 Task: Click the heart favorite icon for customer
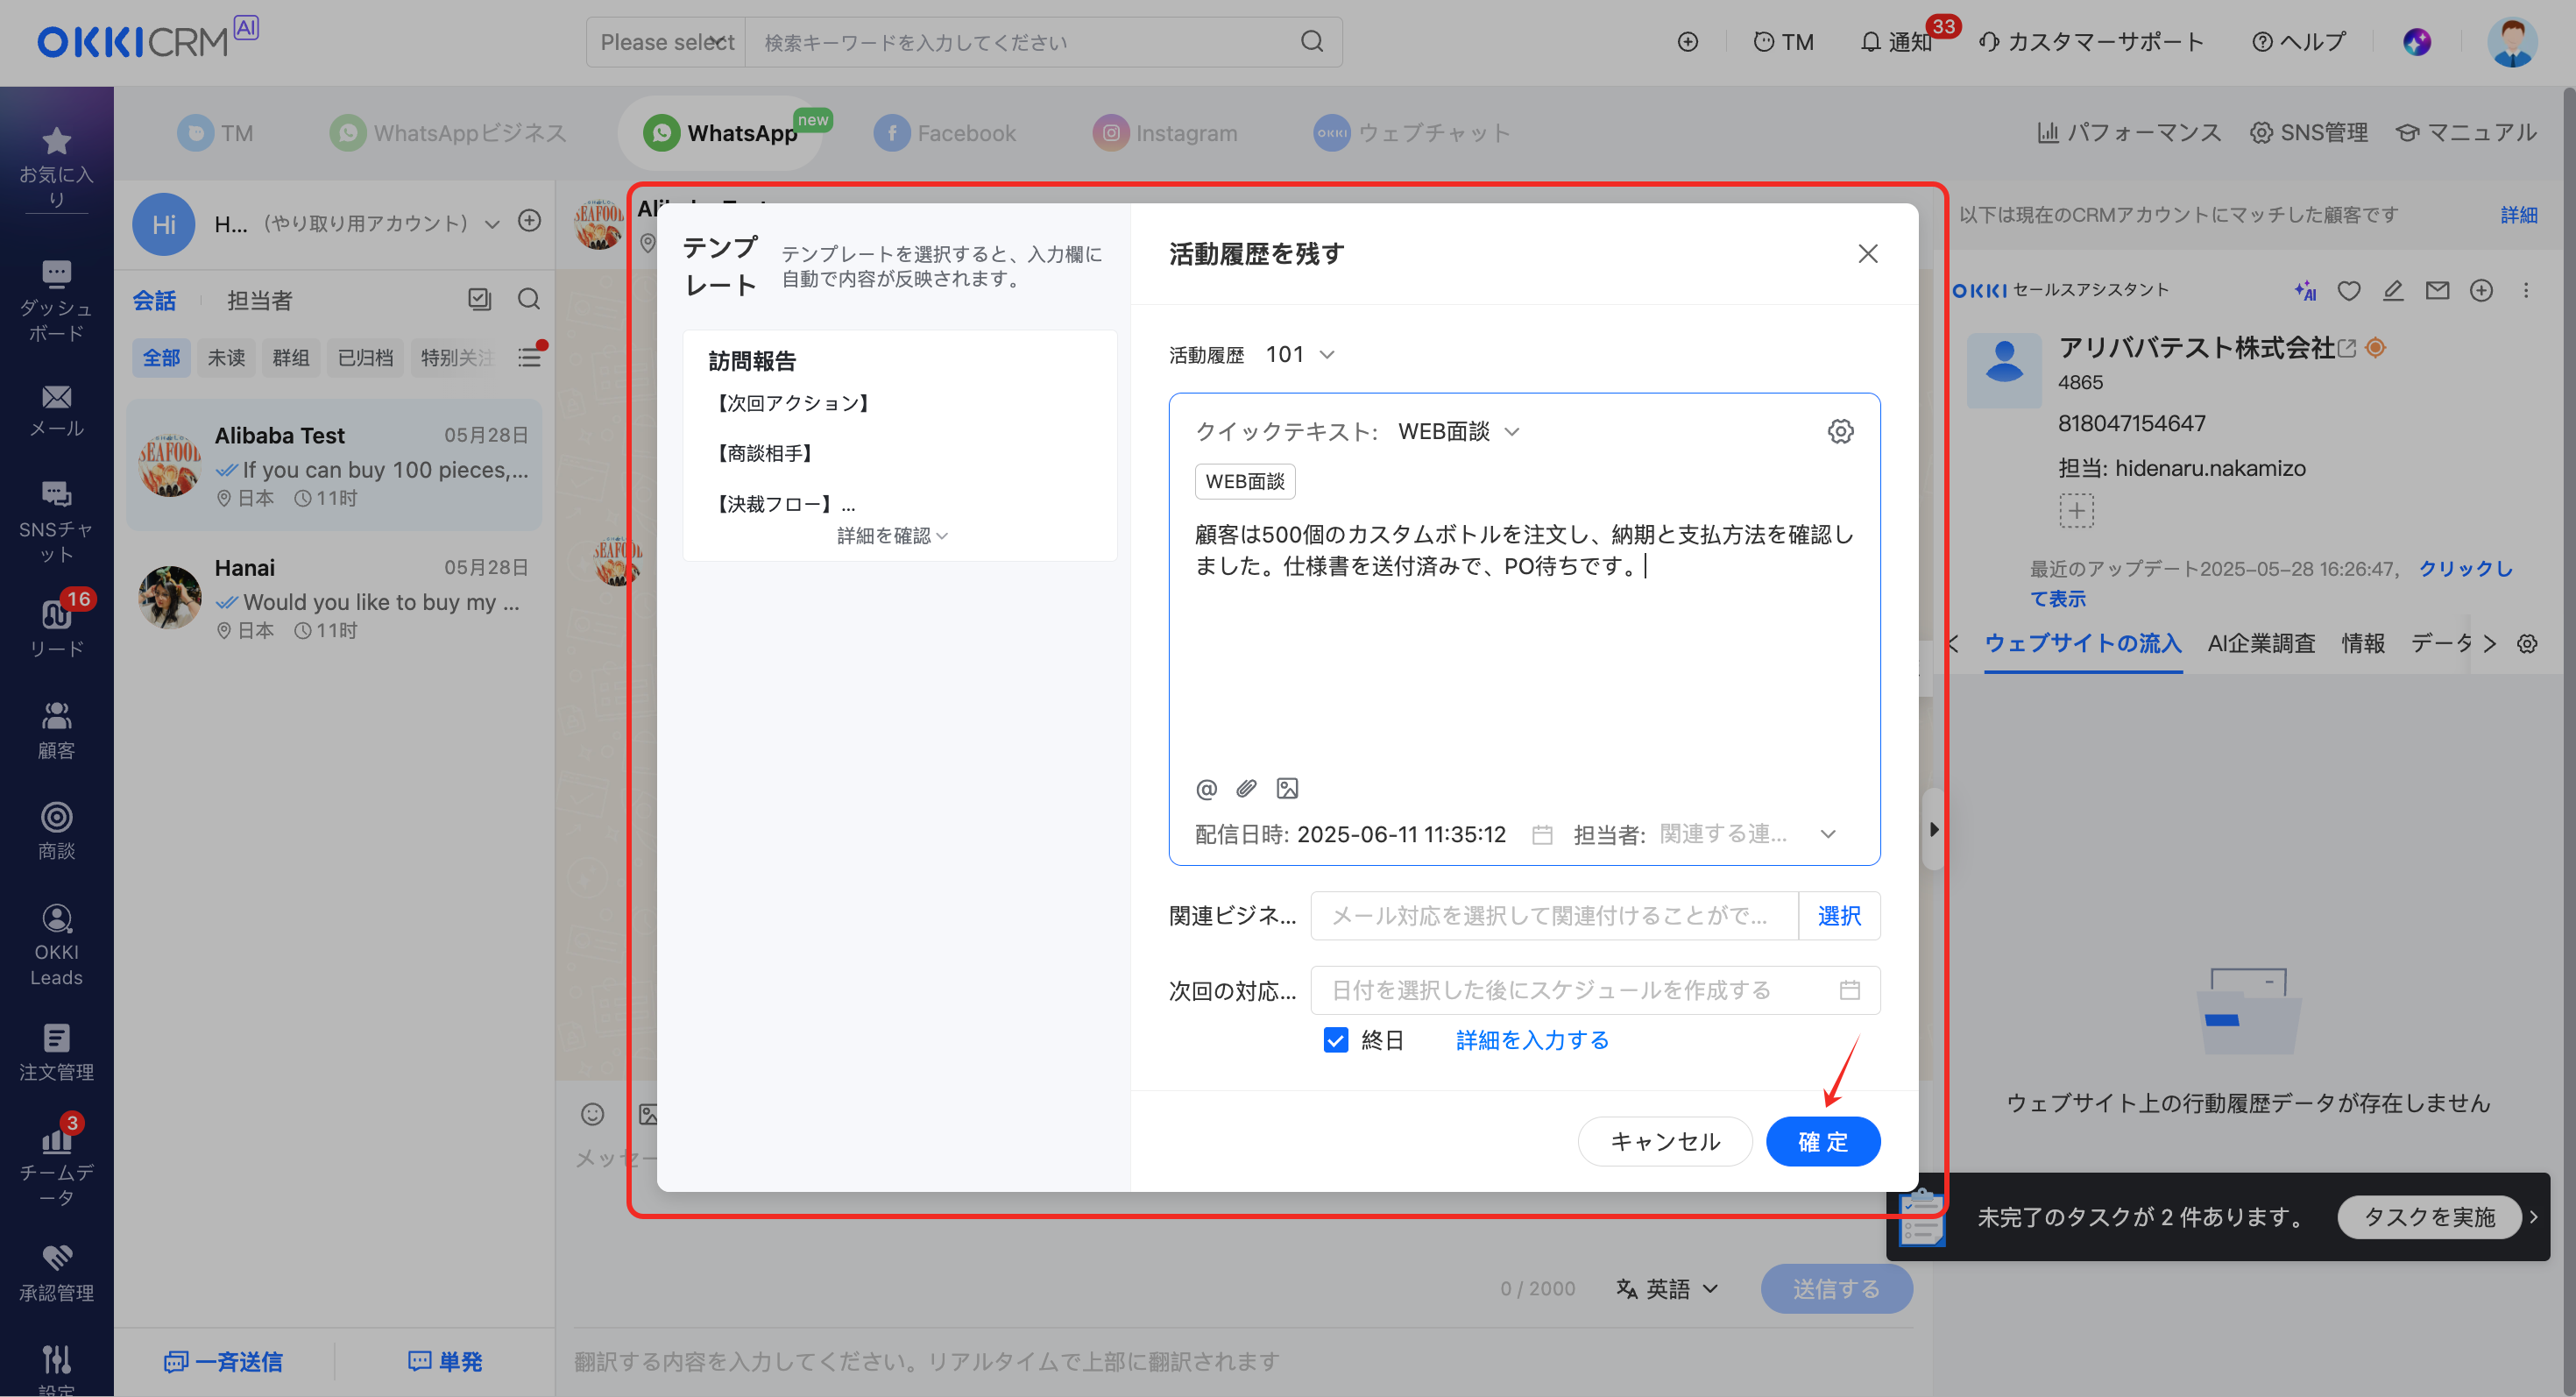click(2348, 290)
